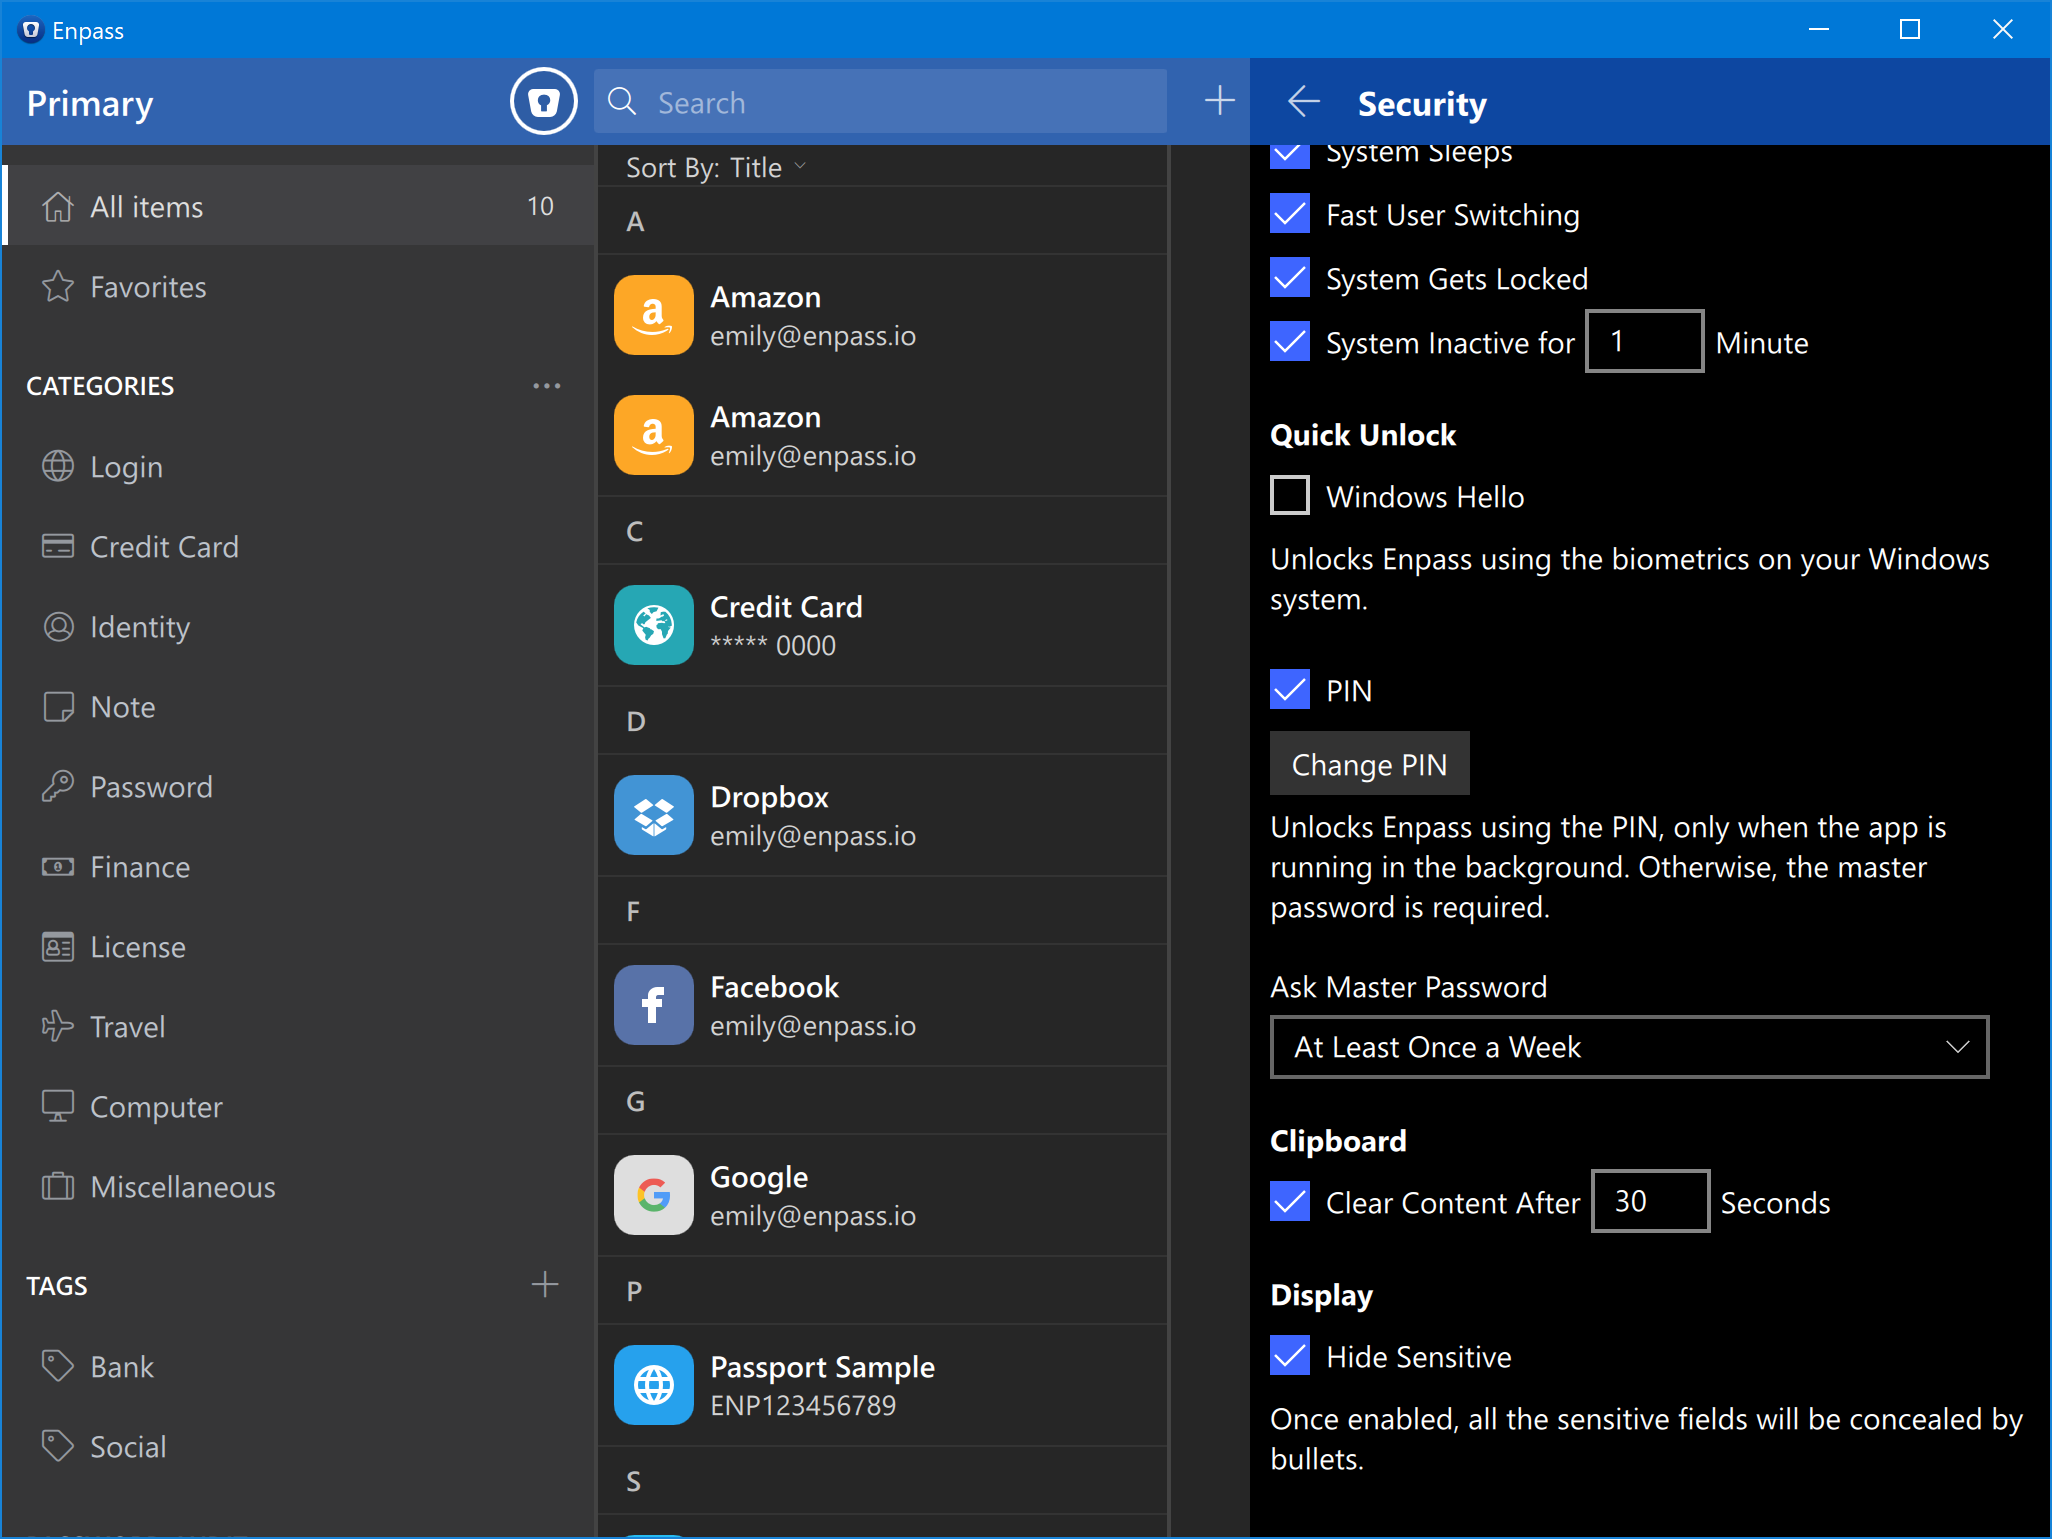Add a new tag with plus icon
Image resolution: width=2052 pixels, height=1539 pixels.
pos(545,1285)
